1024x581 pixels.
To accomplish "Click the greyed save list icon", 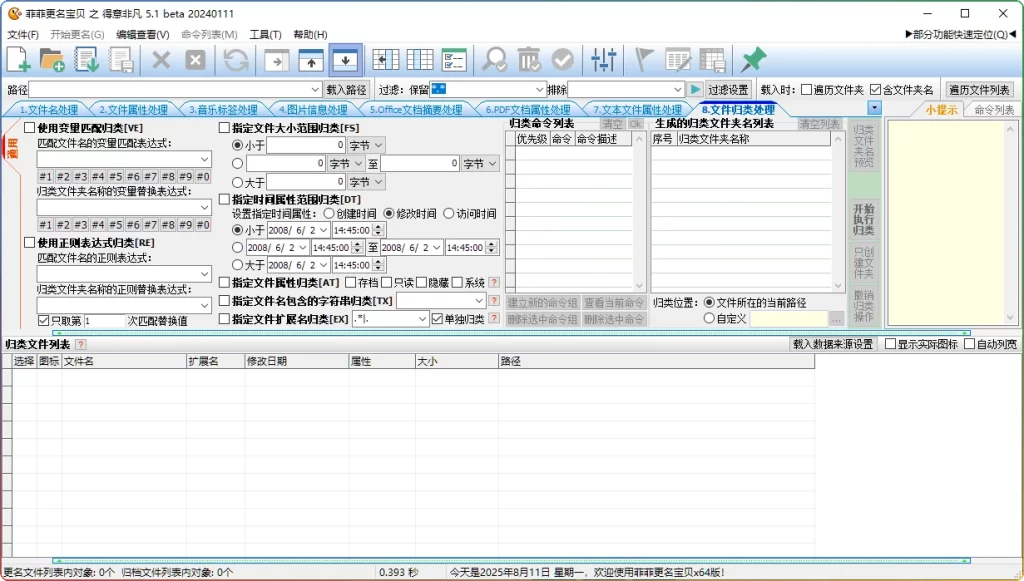I will [121, 59].
